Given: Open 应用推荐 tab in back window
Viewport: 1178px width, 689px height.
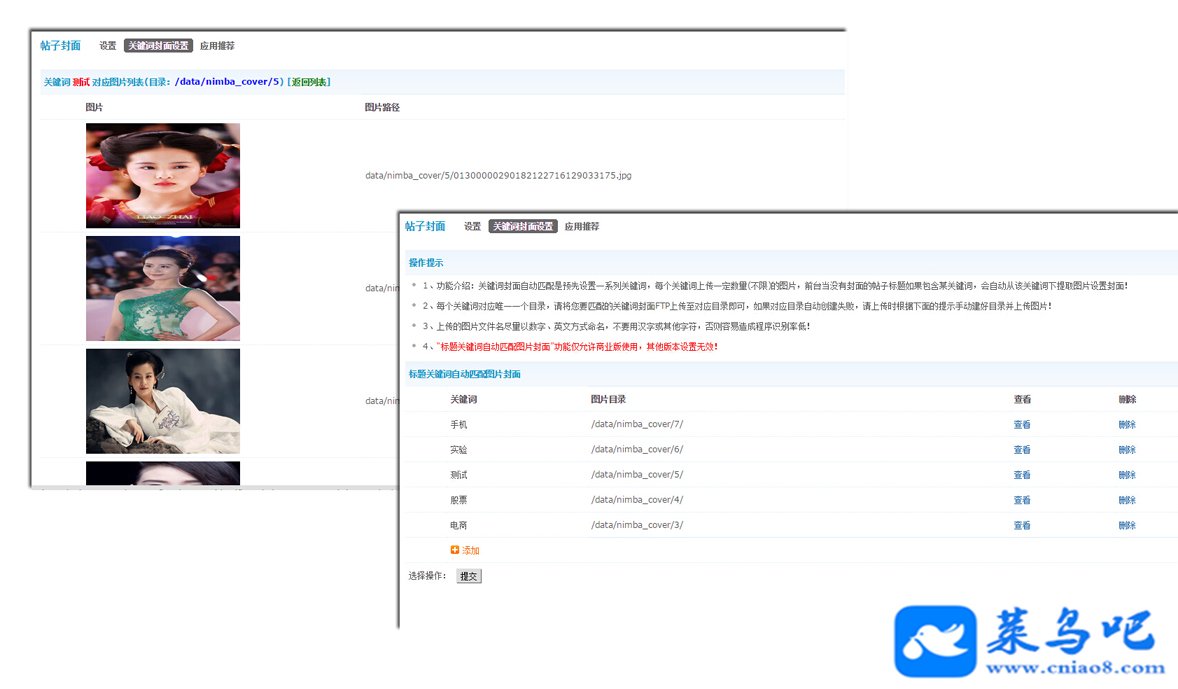Looking at the screenshot, I should point(217,46).
